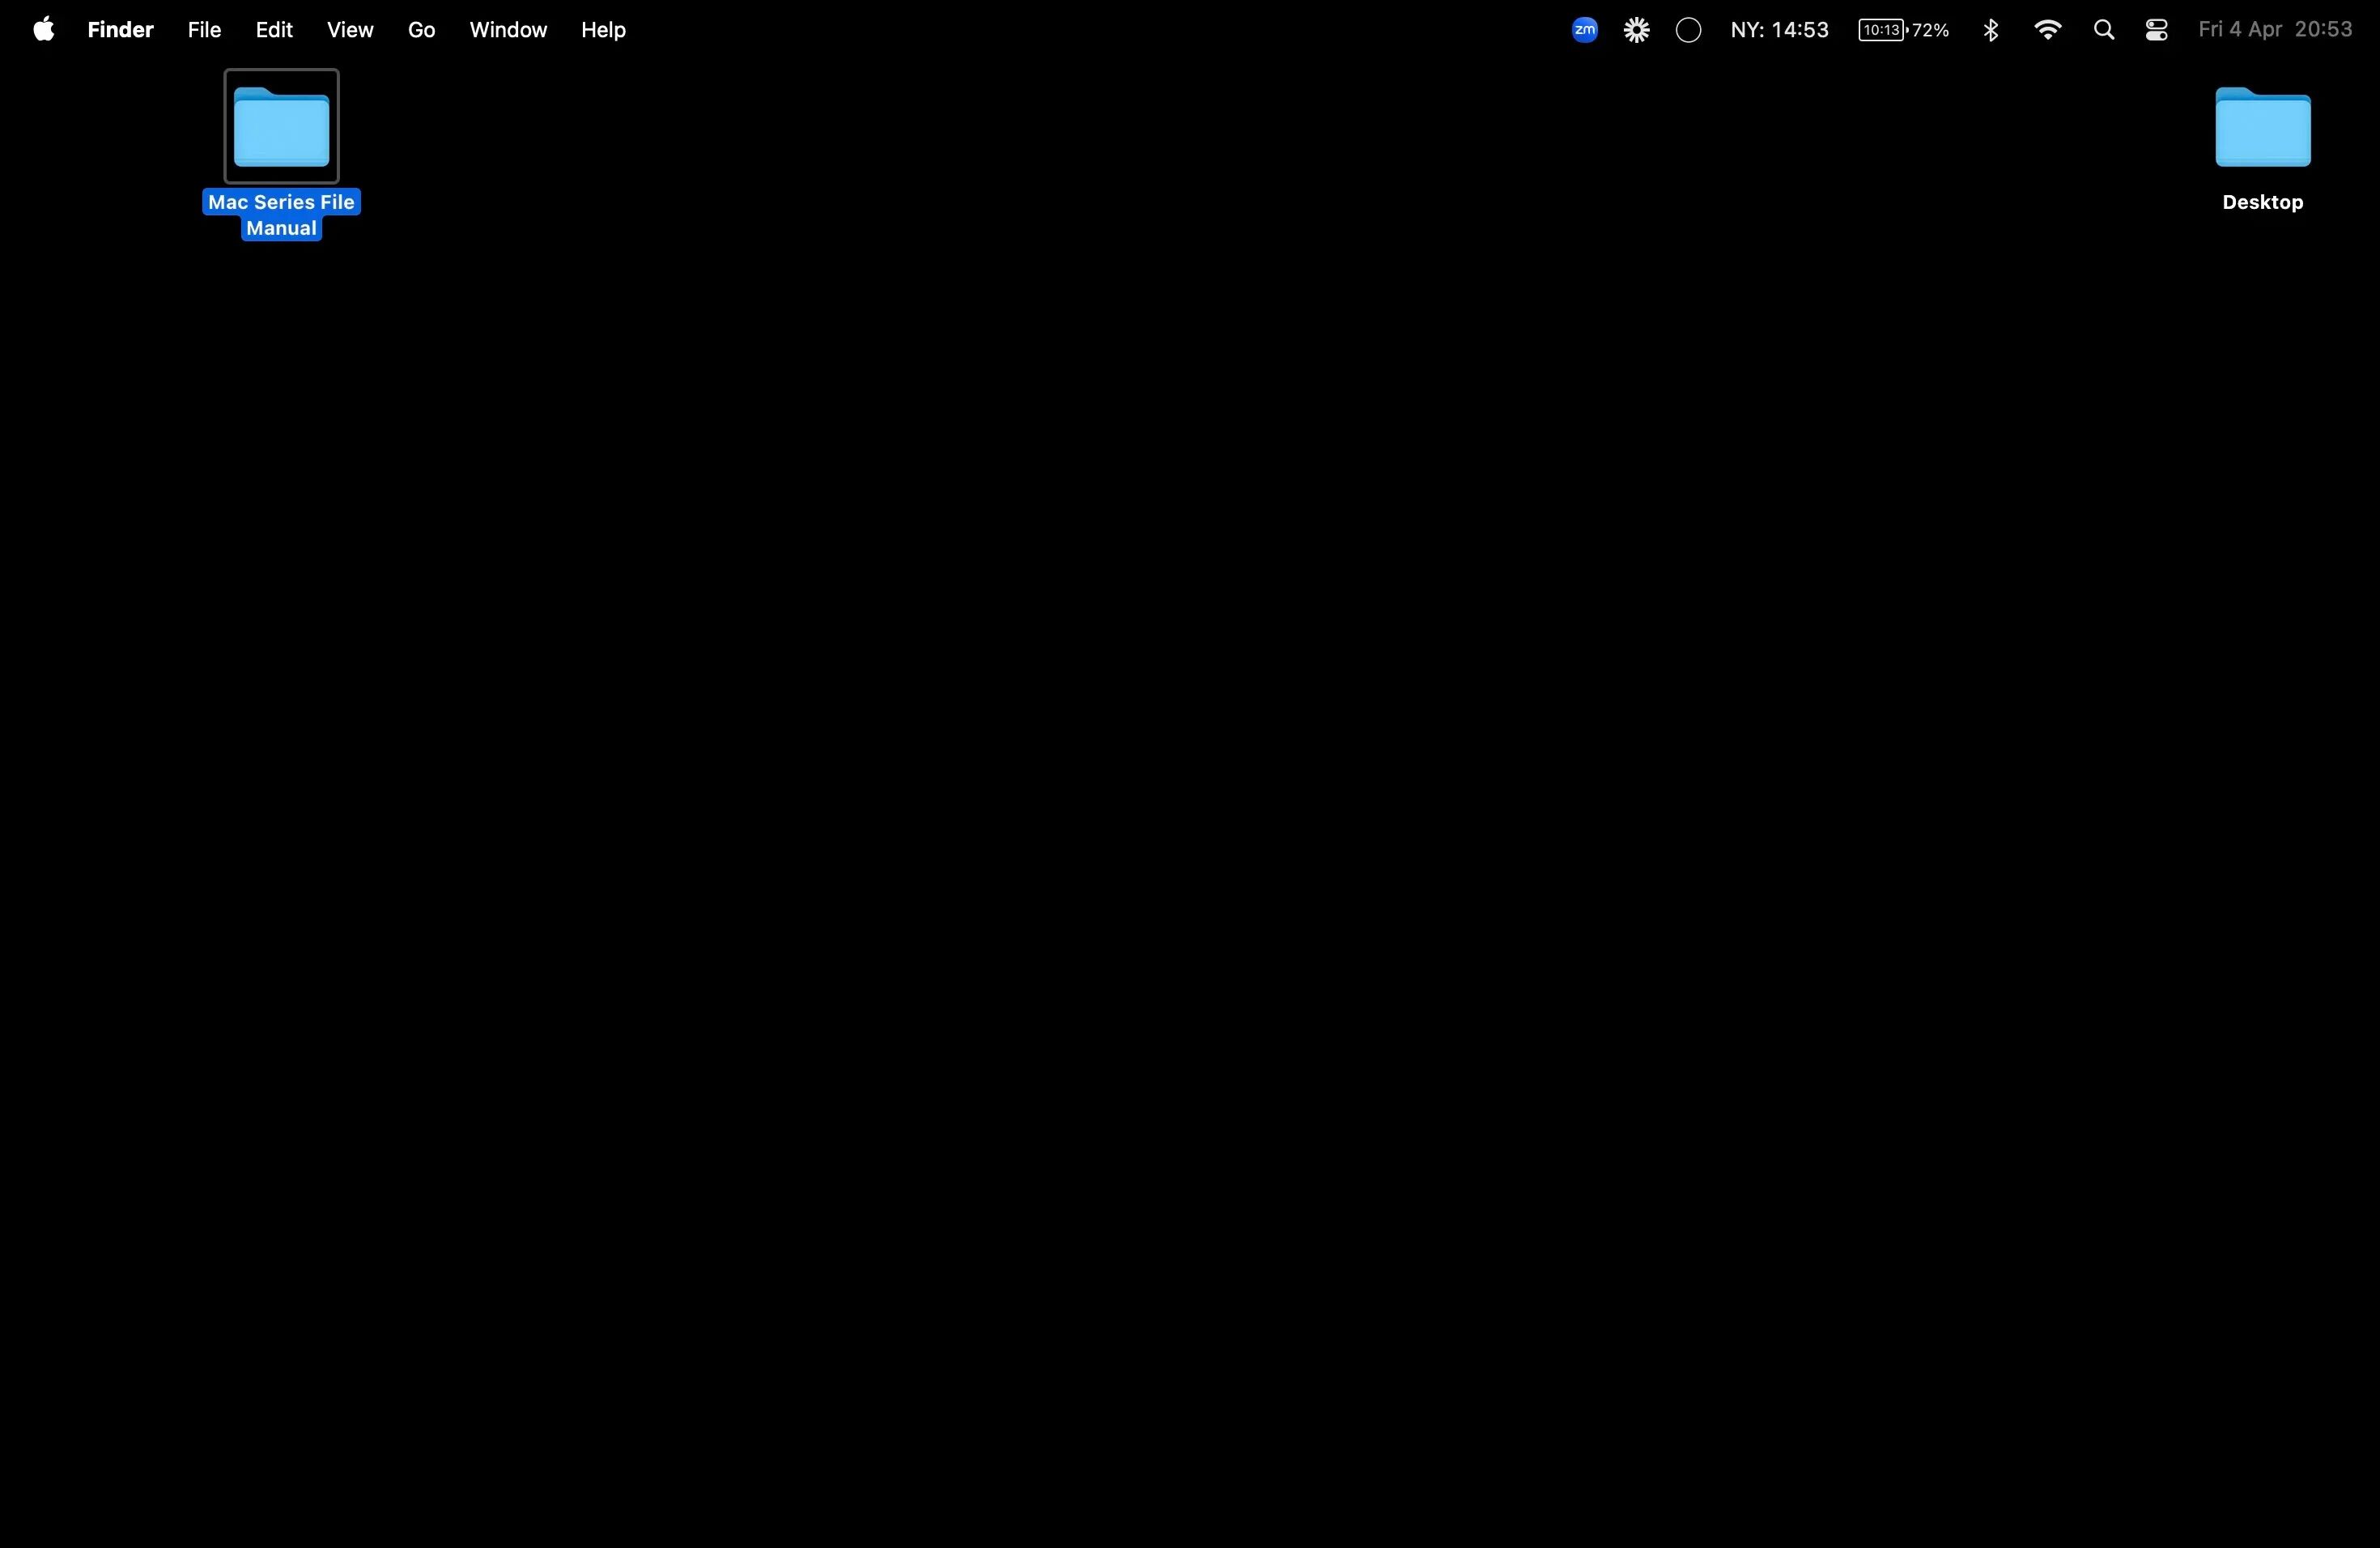Open the Apple menu

click(43, 30)
